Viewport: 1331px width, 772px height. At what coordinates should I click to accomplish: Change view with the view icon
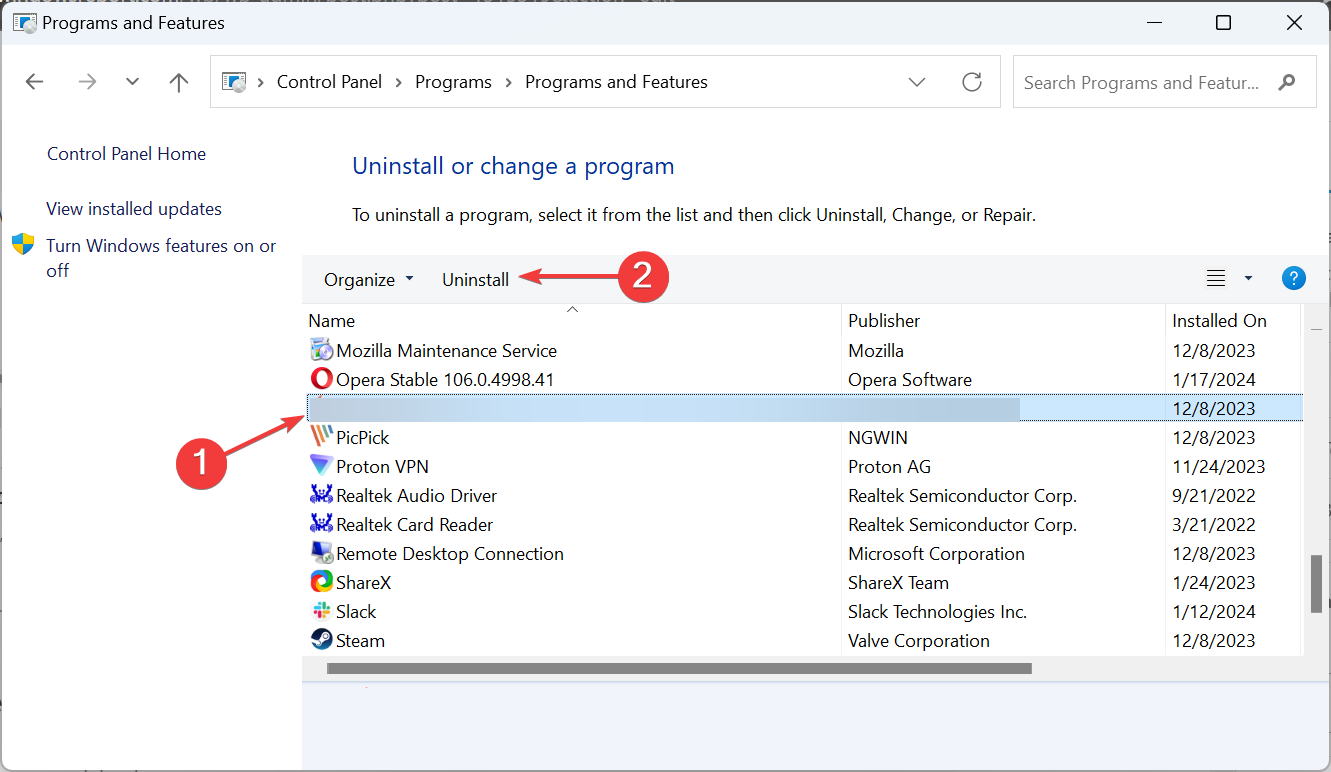tap(1216, 279)
